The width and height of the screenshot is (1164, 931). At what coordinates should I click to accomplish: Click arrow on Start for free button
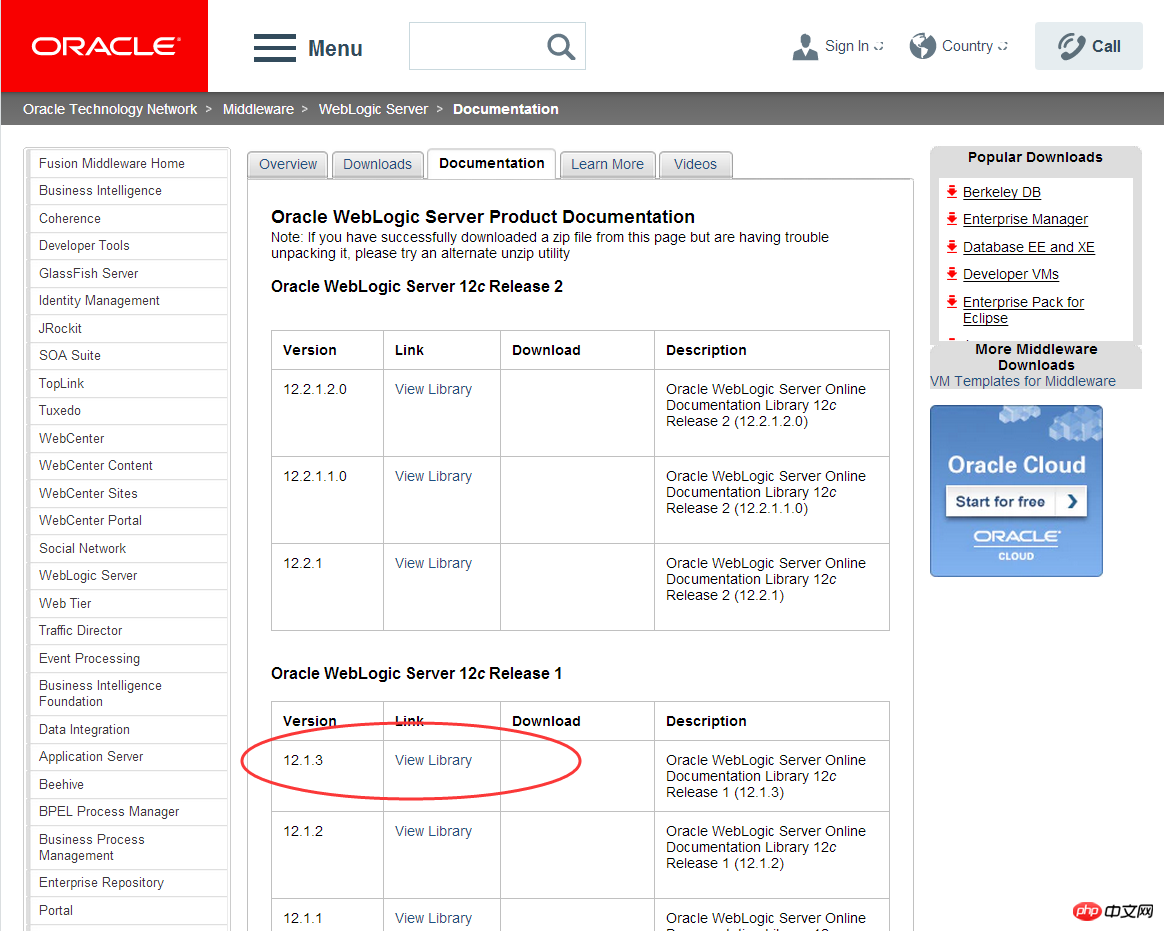click(x=1072, y=501)
